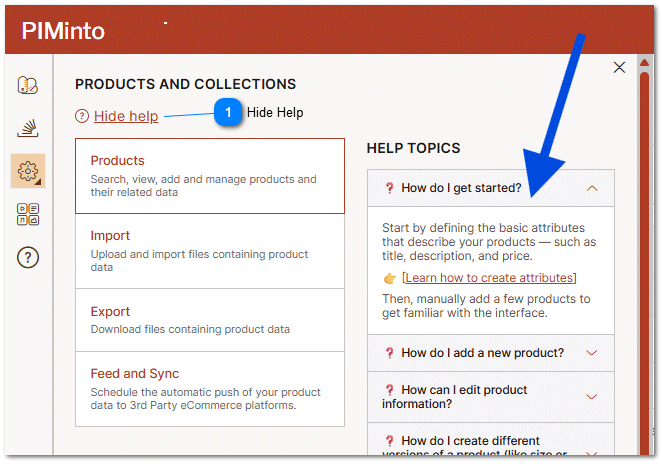
Task: Follow 'Learn how to create attributes' link
Action: [x=489, y=278]
